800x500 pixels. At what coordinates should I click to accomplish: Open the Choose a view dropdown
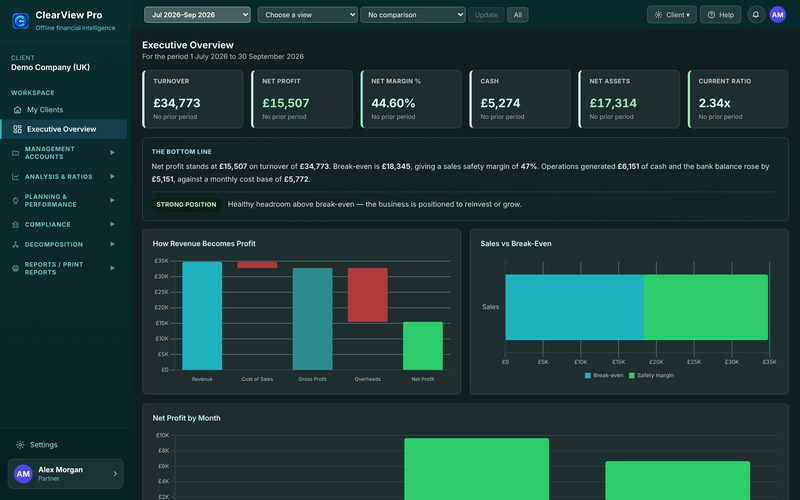[x=307, y=15]
